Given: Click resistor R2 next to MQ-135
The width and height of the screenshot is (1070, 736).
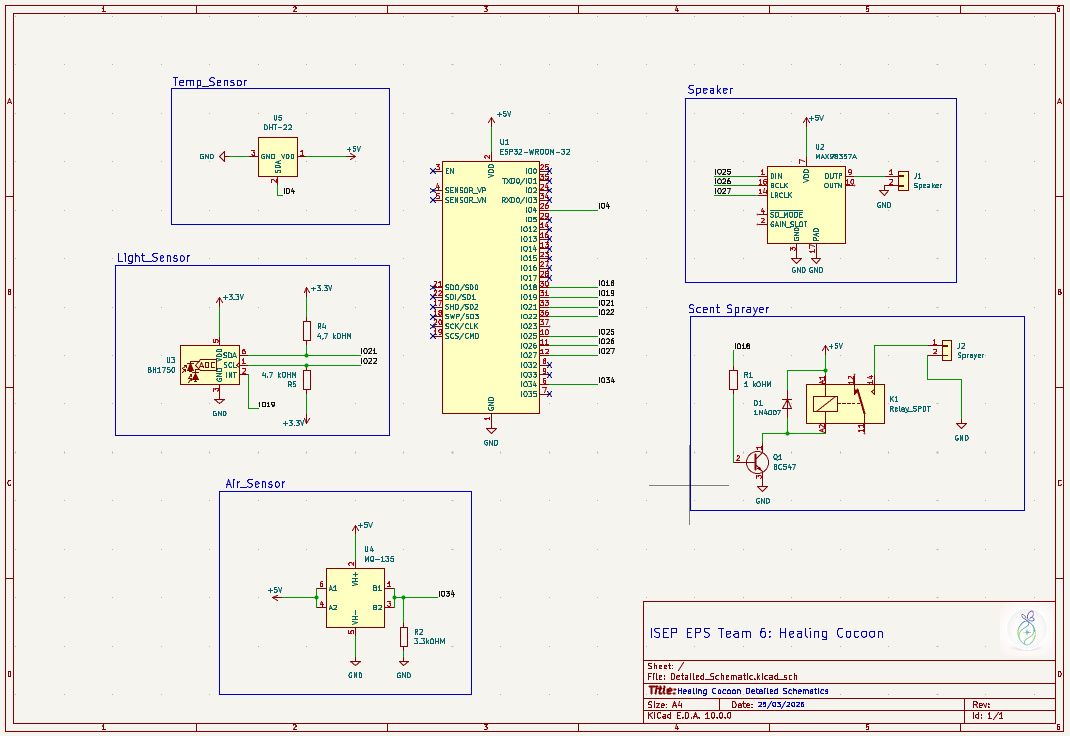Looking at the screenshot, I should click(404, 637).
